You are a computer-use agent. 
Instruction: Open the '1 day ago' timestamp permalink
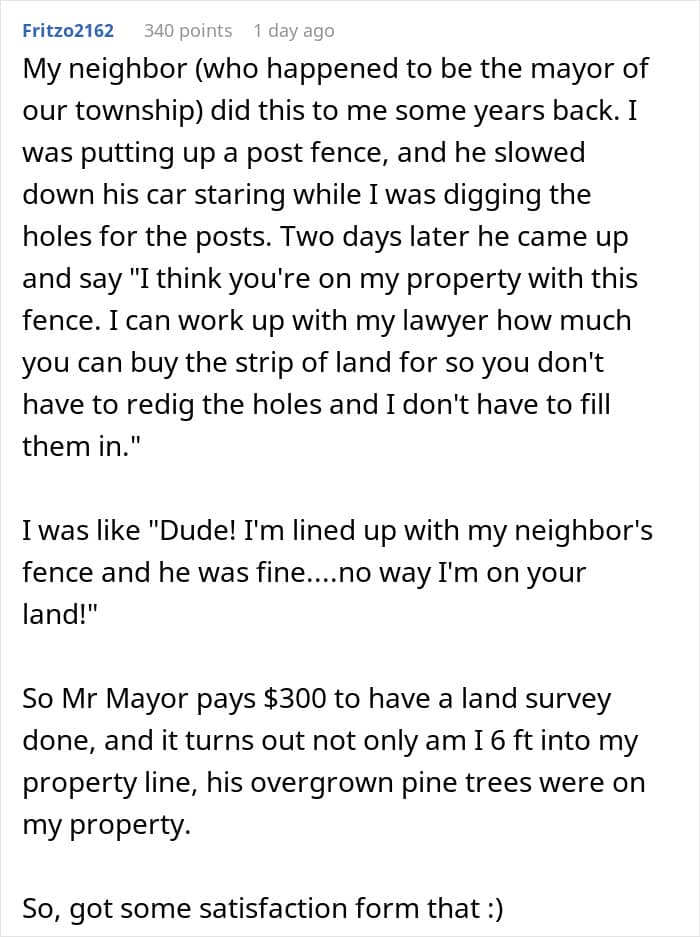[x=294, y=31]
